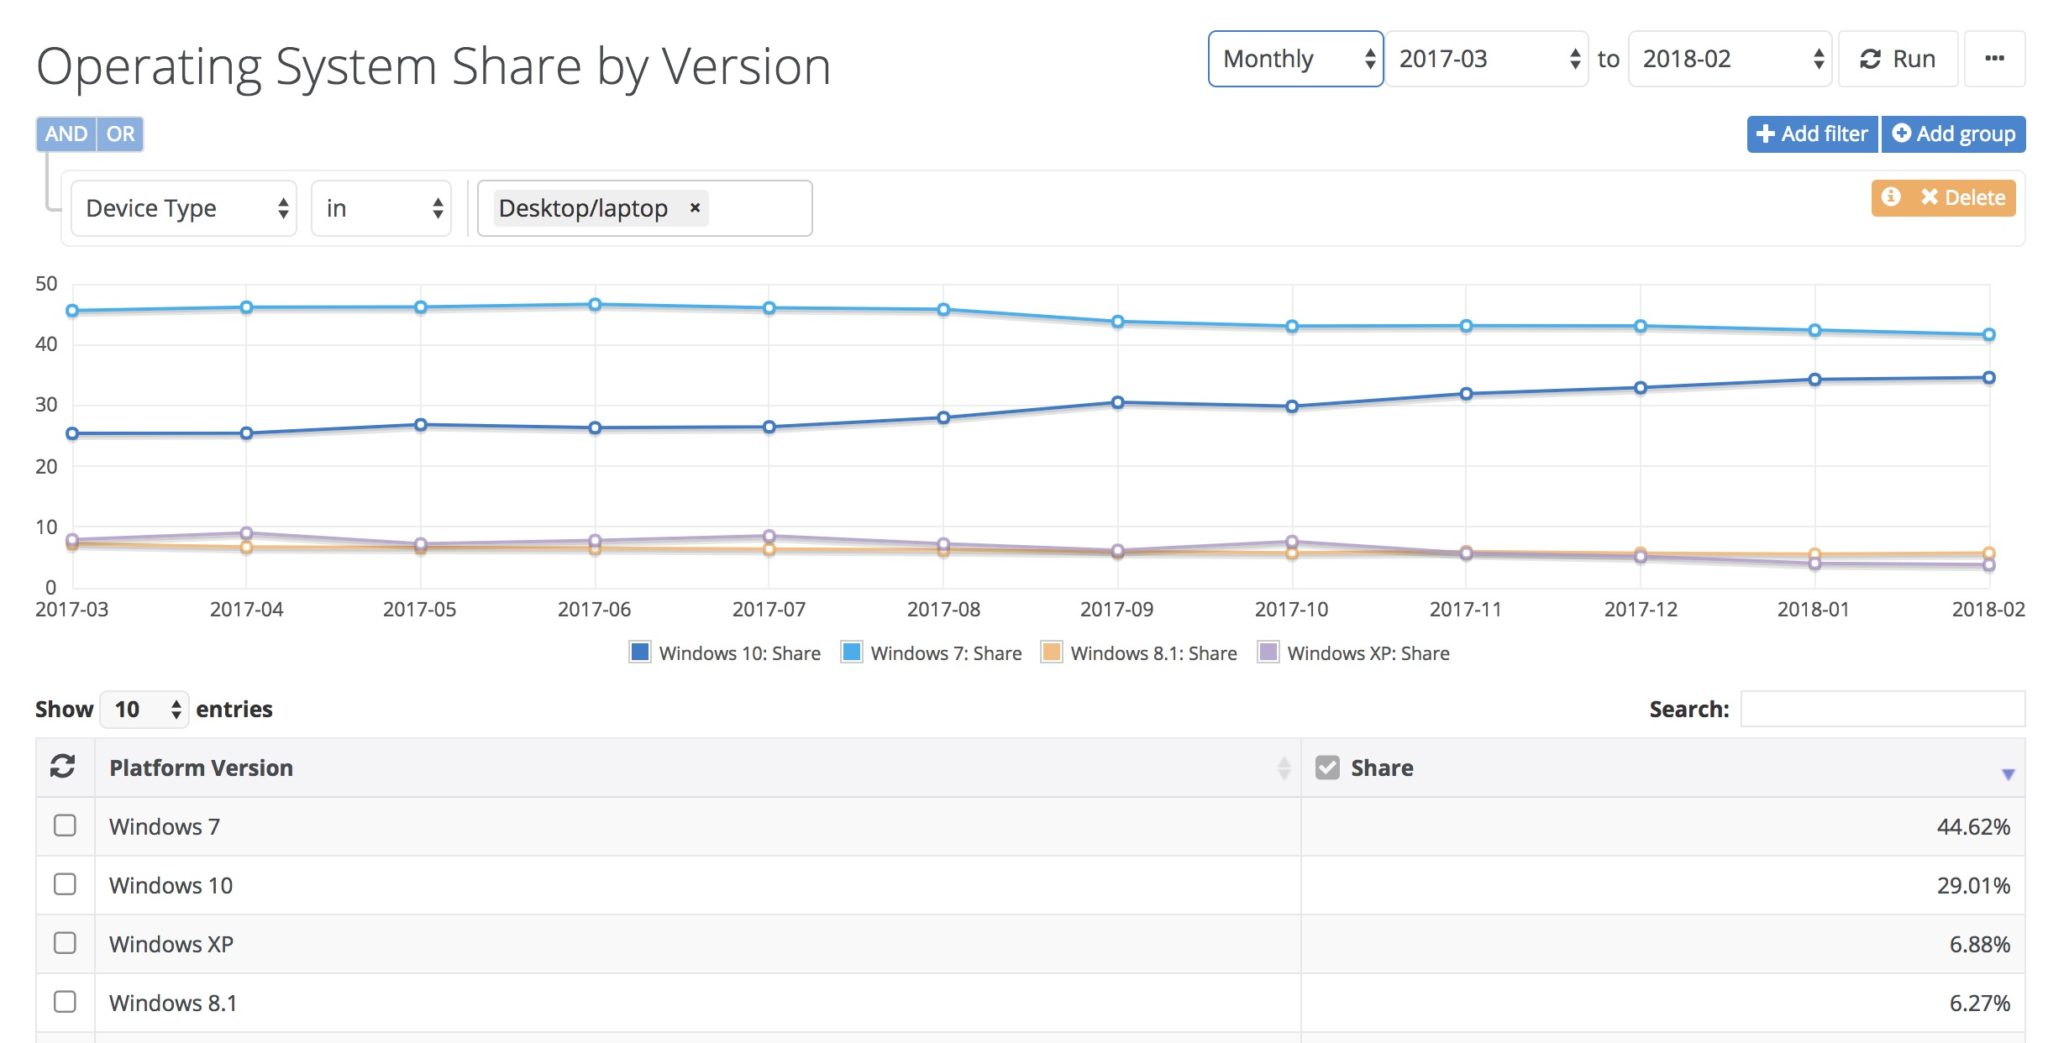Delete the Device Type filter
This screenshot has height=1043, width=2048.
pos(1962,197)
